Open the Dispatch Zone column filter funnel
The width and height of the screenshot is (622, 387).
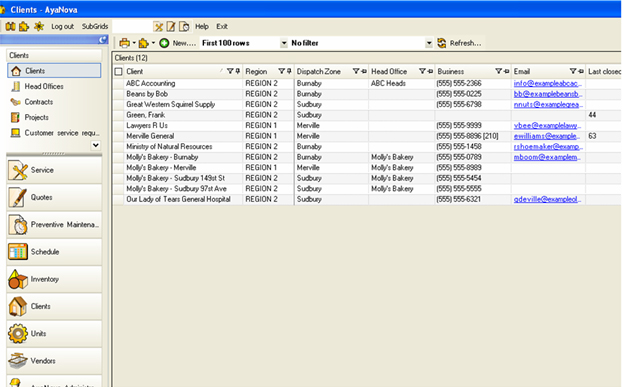[x=356, y=71]
